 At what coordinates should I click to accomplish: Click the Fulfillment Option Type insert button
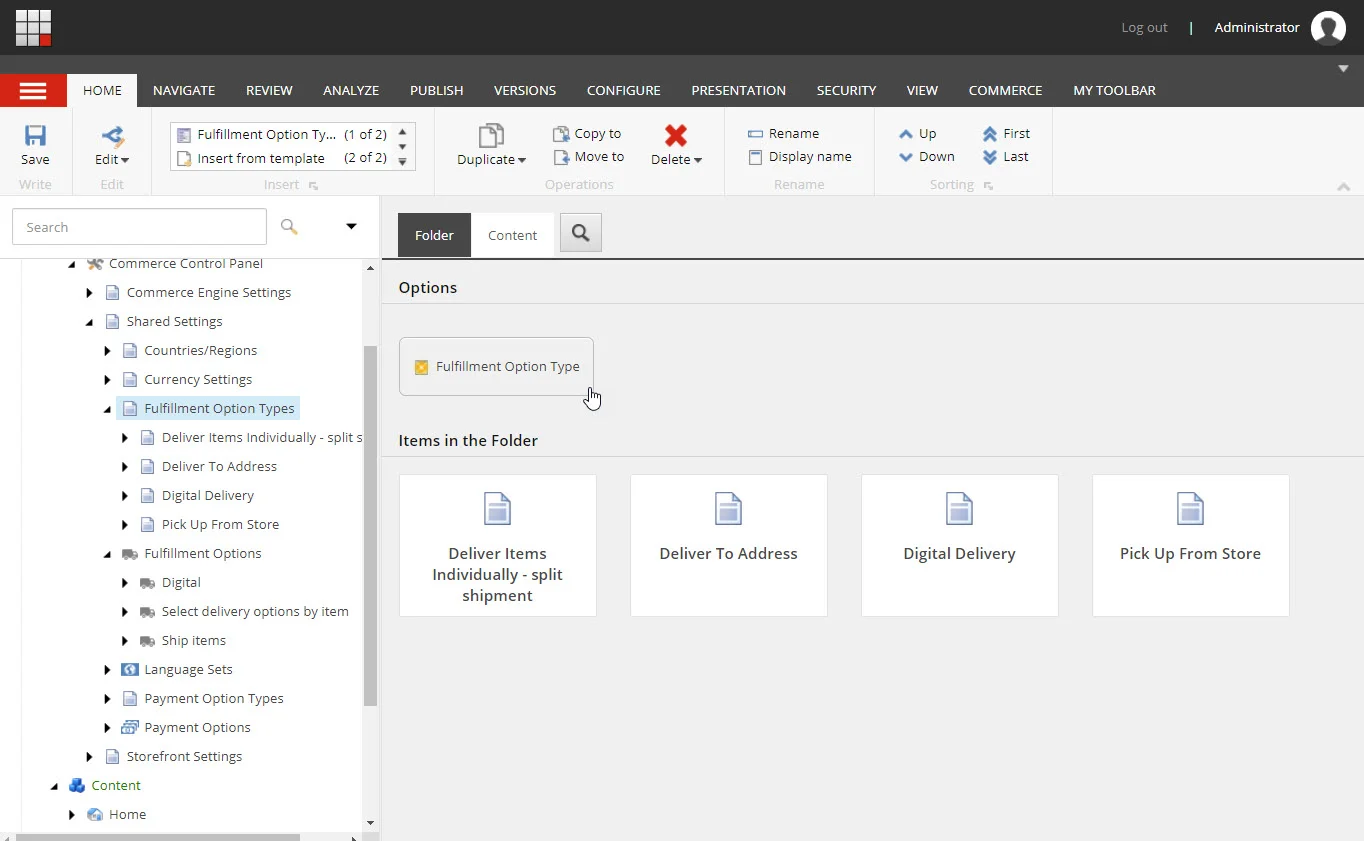click(496, 366)
